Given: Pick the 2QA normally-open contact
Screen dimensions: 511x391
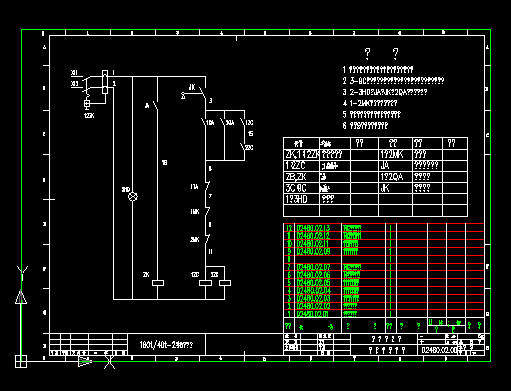Looking at the screenshot, I should click(223, 122).
